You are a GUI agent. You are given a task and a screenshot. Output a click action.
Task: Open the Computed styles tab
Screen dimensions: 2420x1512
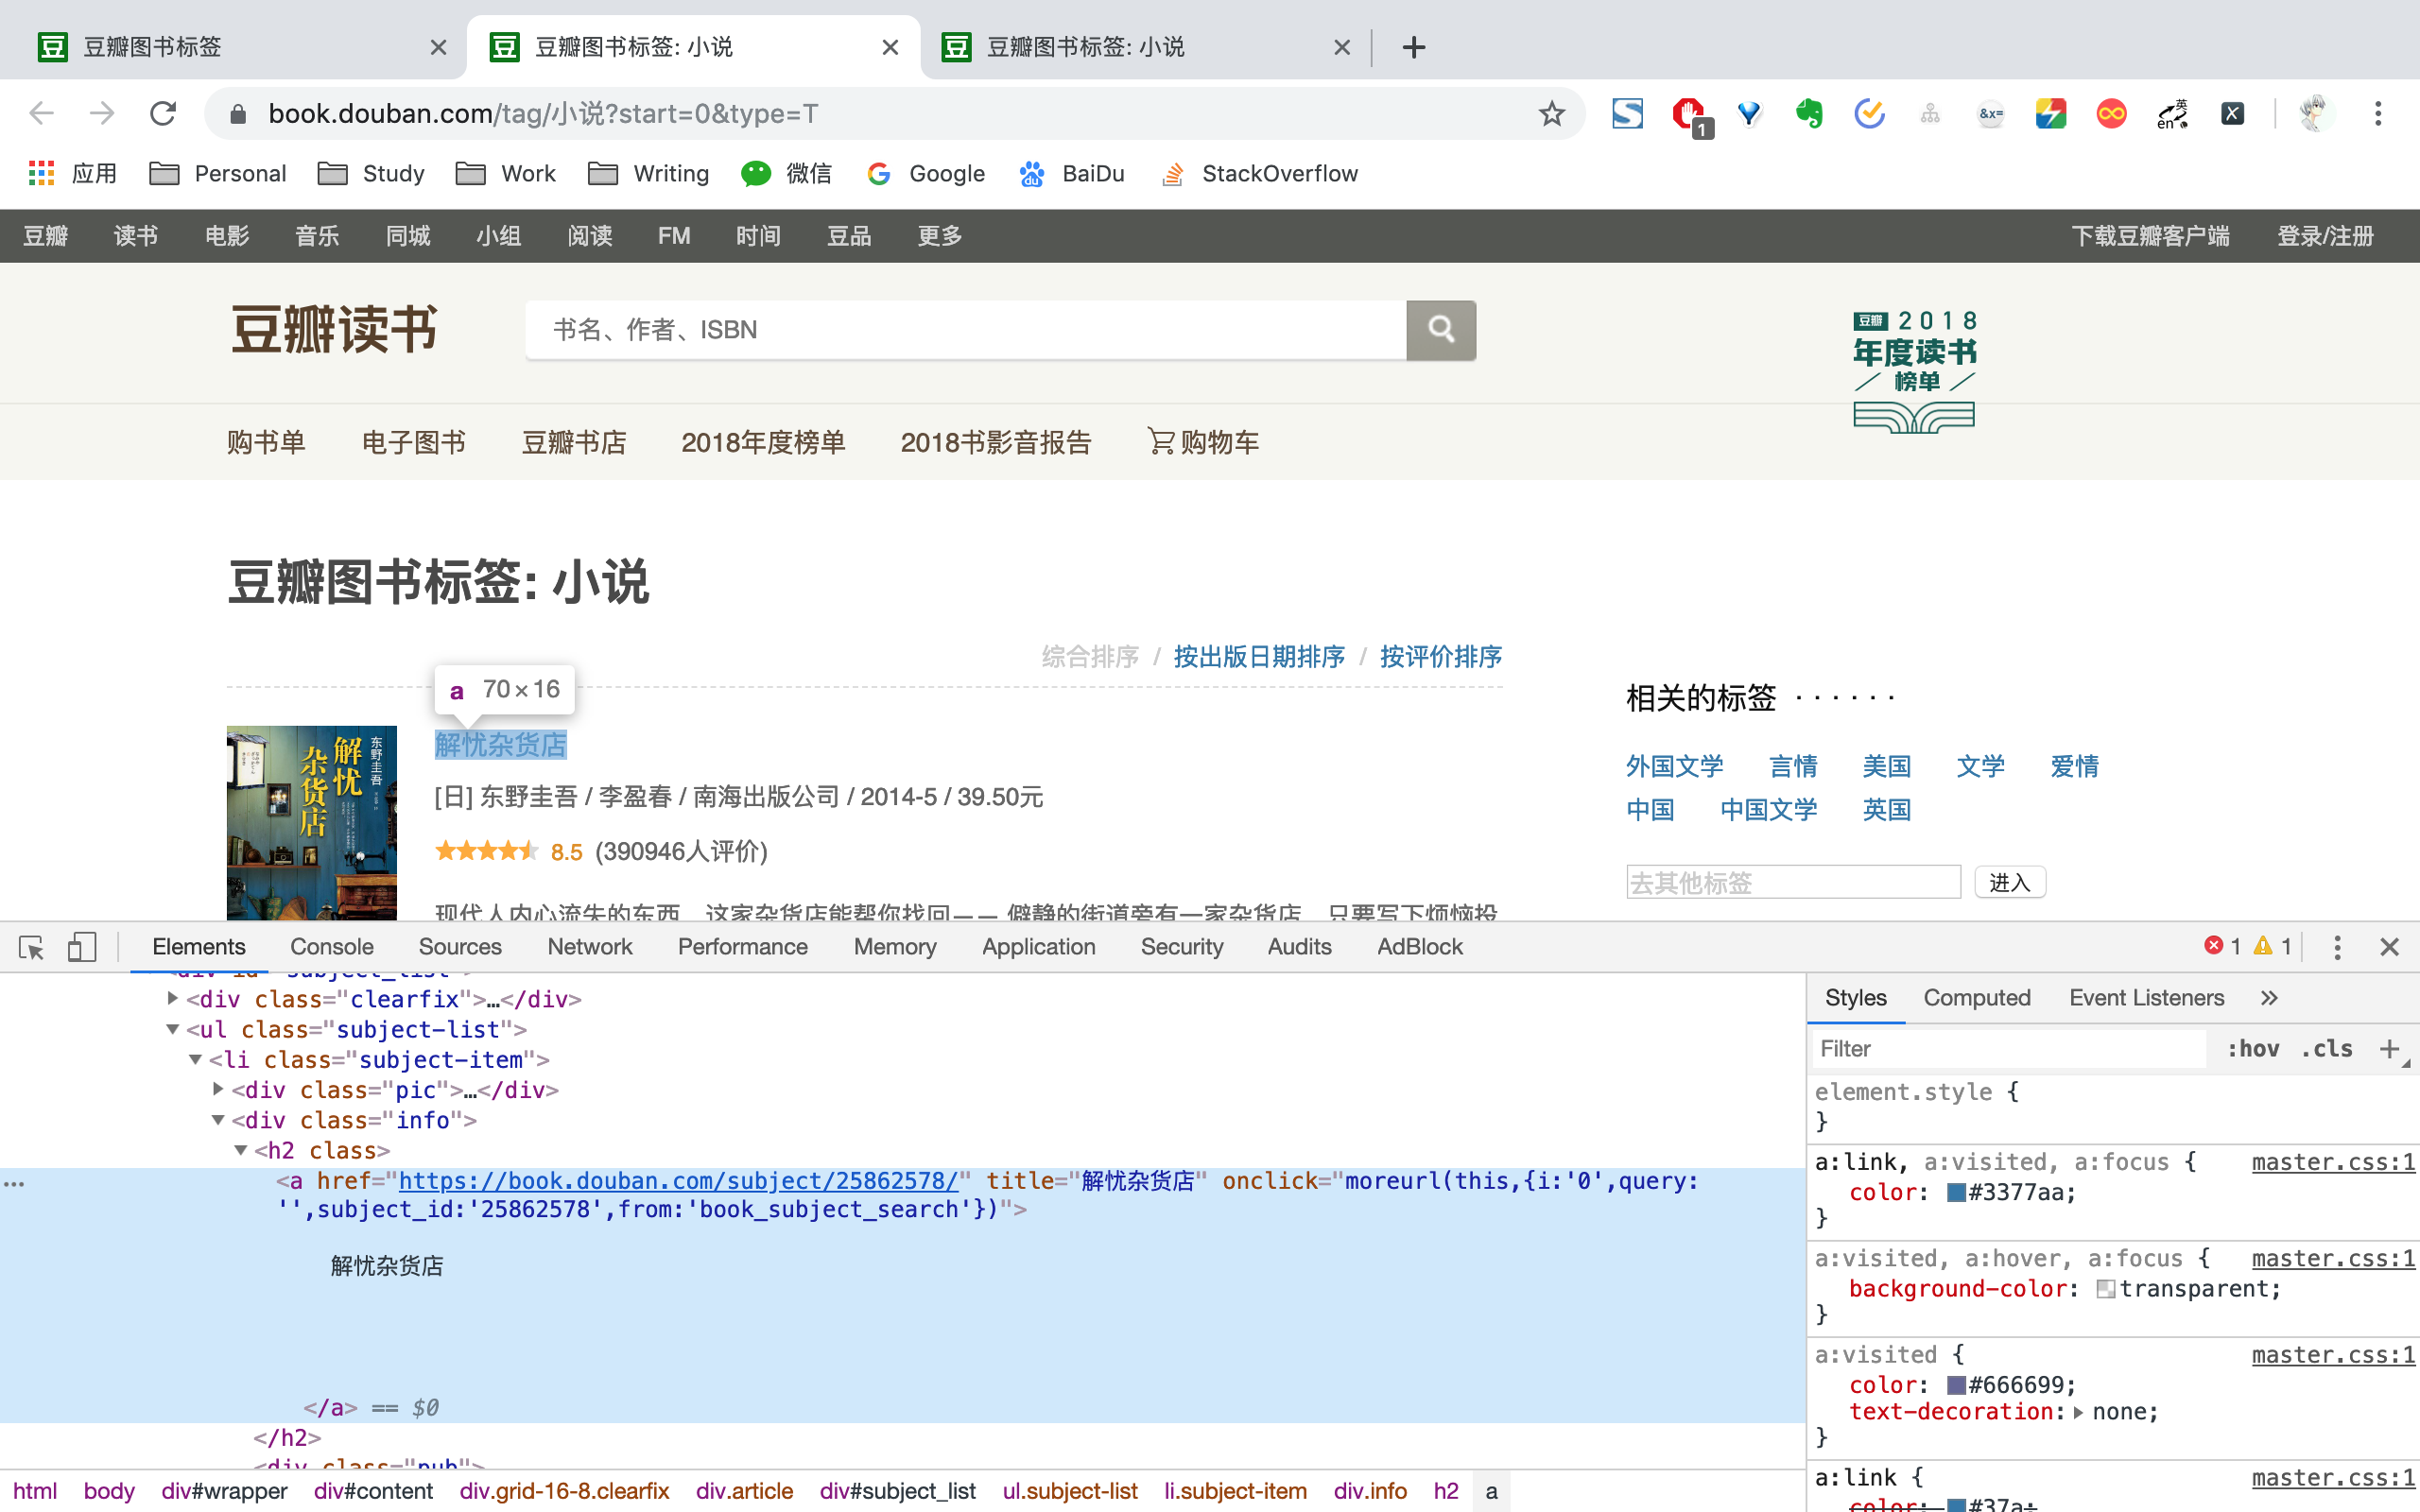1976,997
